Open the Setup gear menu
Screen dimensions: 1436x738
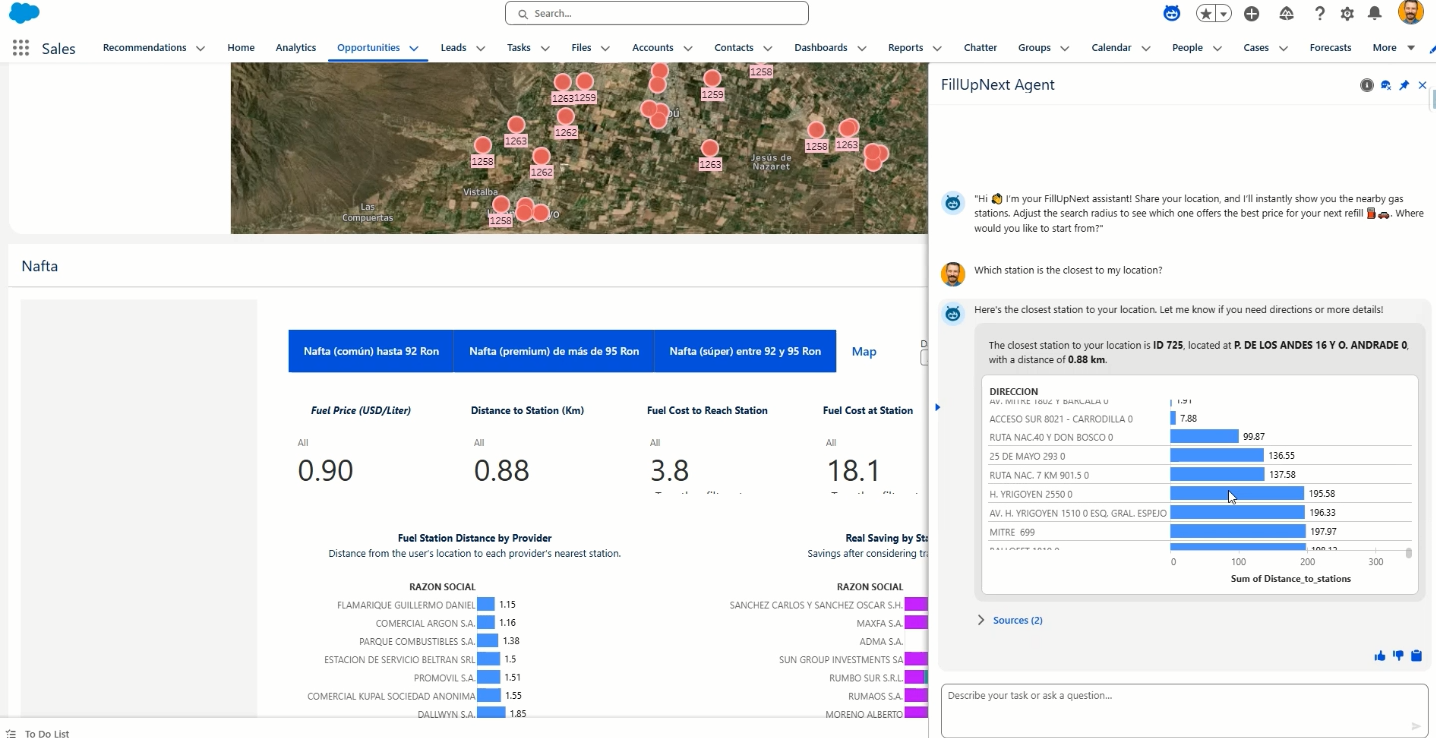click(x=1347, y=14)
